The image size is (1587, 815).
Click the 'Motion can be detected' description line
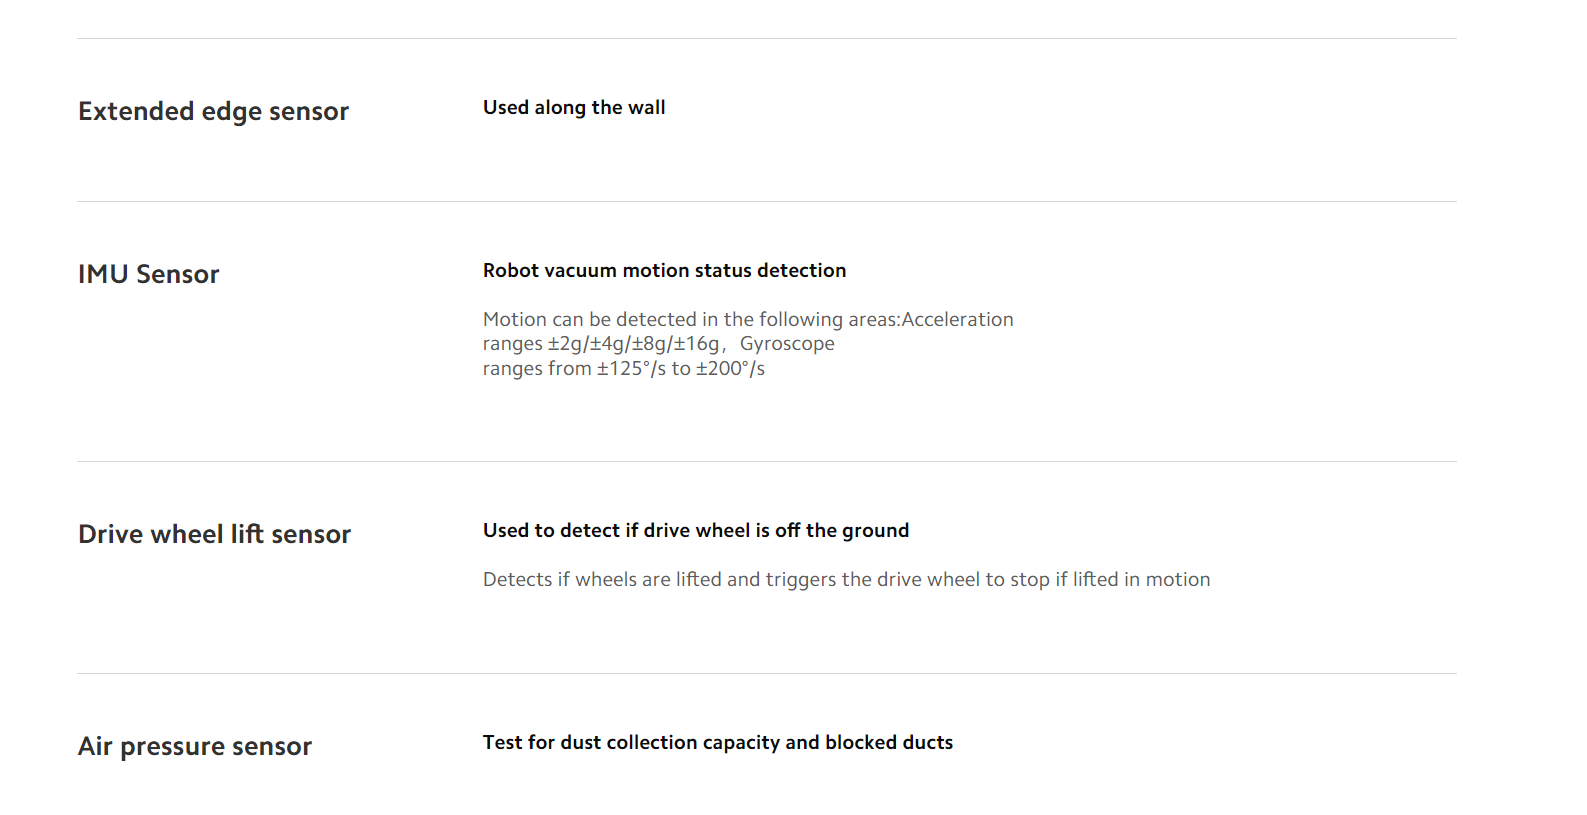[748, 319]
